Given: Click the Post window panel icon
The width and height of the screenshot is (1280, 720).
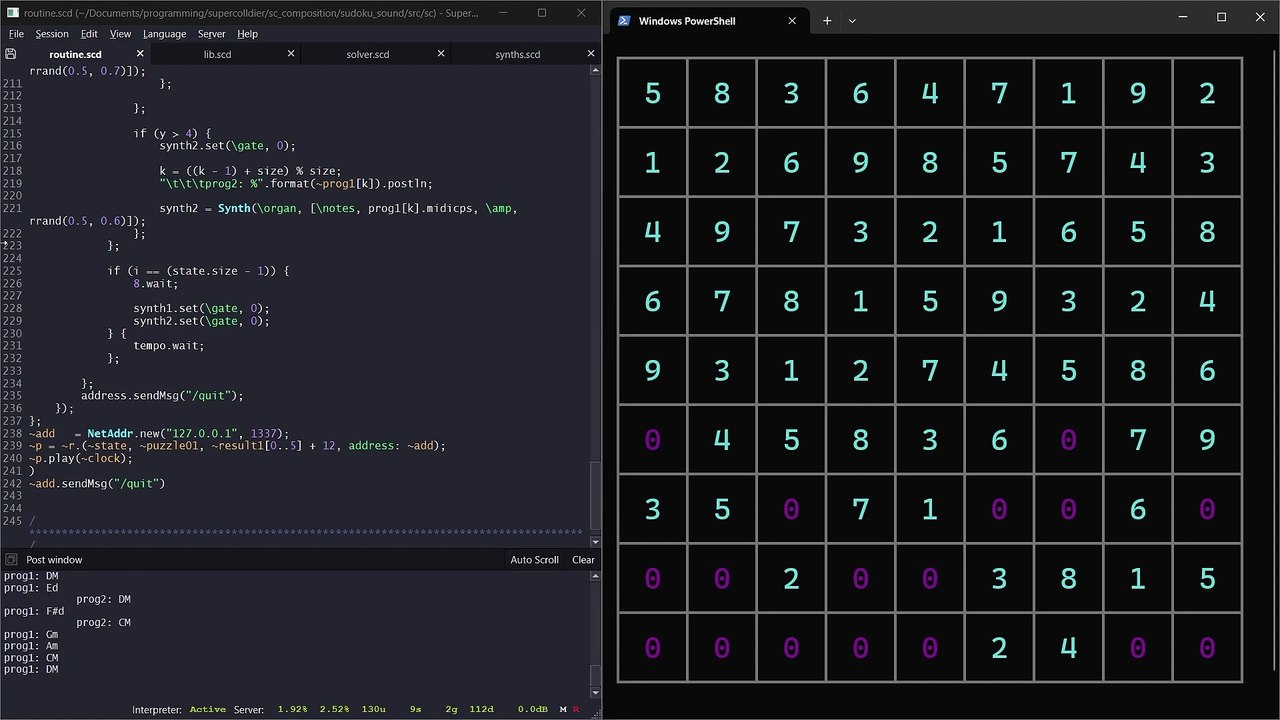Looking at the screenshot, I should [11, 560].
